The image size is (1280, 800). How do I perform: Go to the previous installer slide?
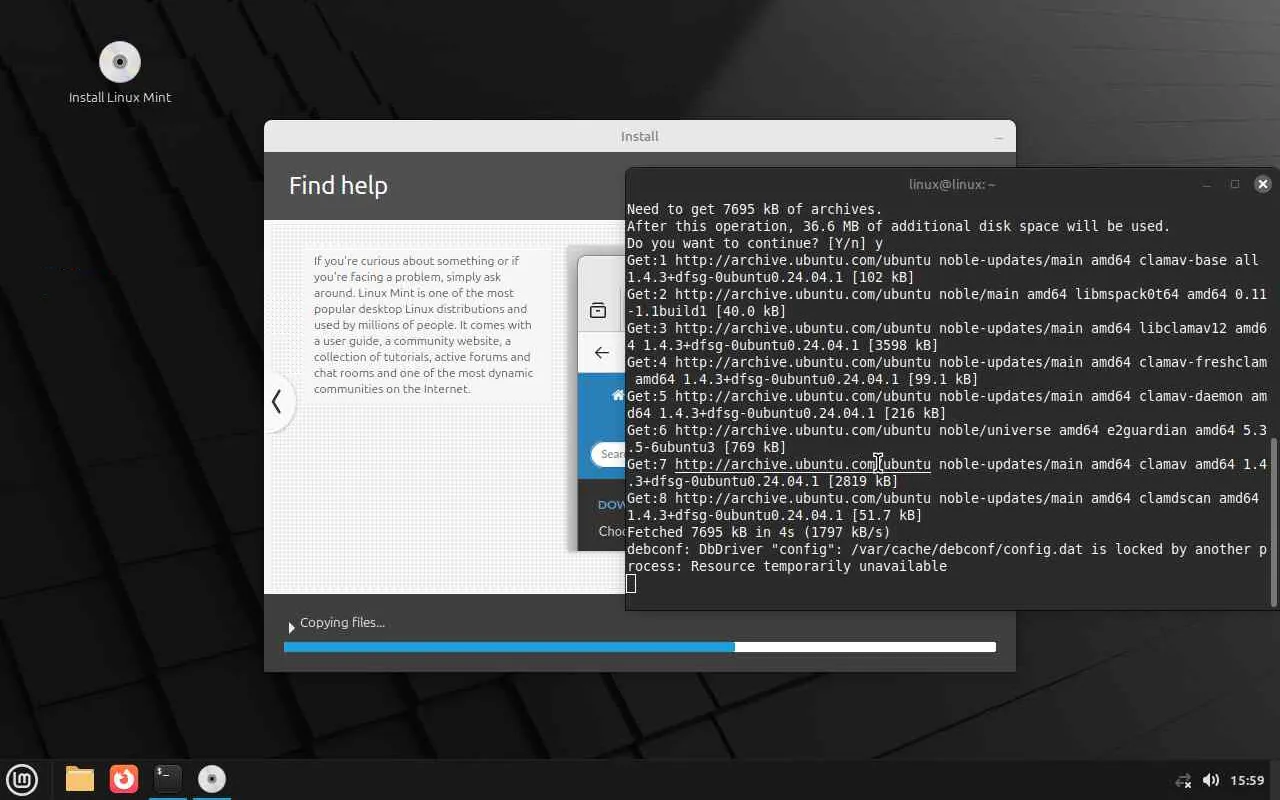pyautogui.click(x=277, y=402)
